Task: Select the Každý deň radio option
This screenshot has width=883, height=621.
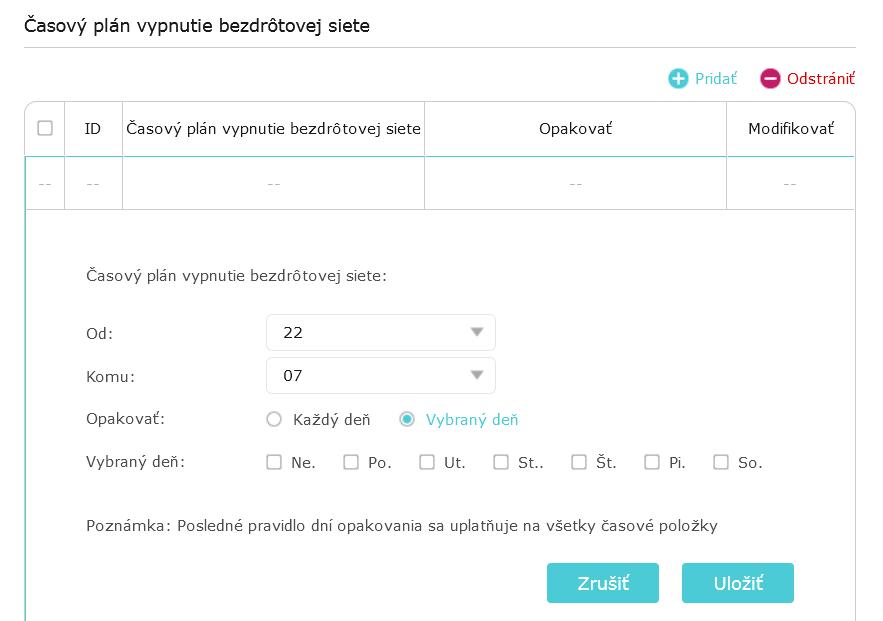Action: click(x=274, y=420)
